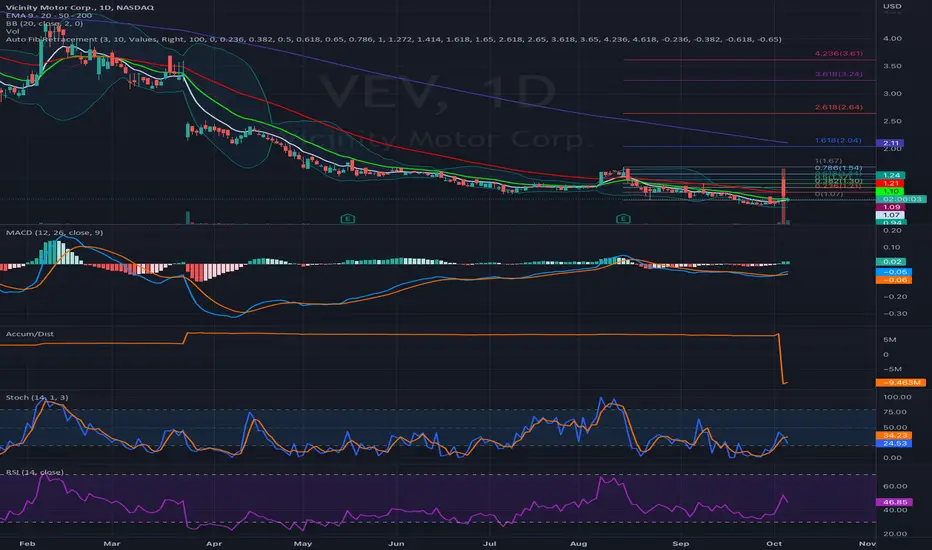Click the 34.23 orange Stoch value tag
Screen dimensions: 932x550
click(x=894, y=436)
